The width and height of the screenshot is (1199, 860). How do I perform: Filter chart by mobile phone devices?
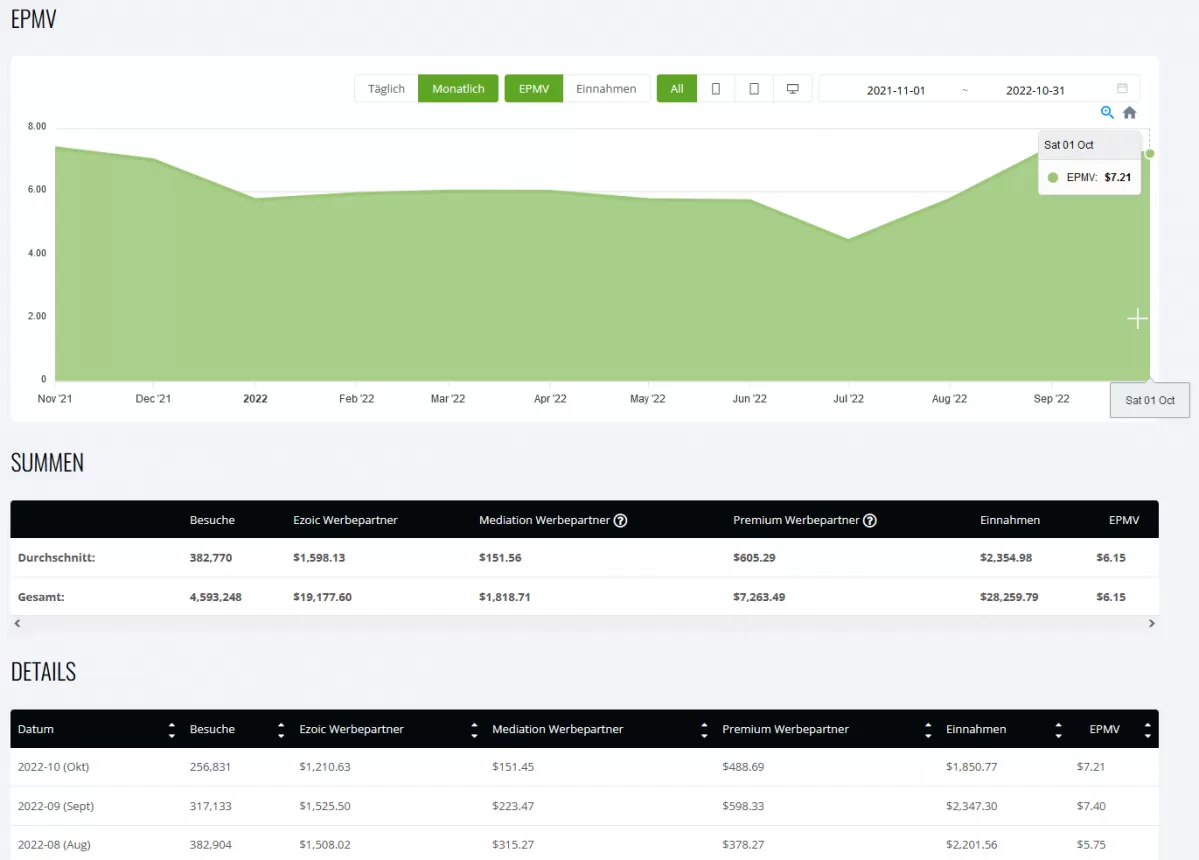tap(716, 89)
